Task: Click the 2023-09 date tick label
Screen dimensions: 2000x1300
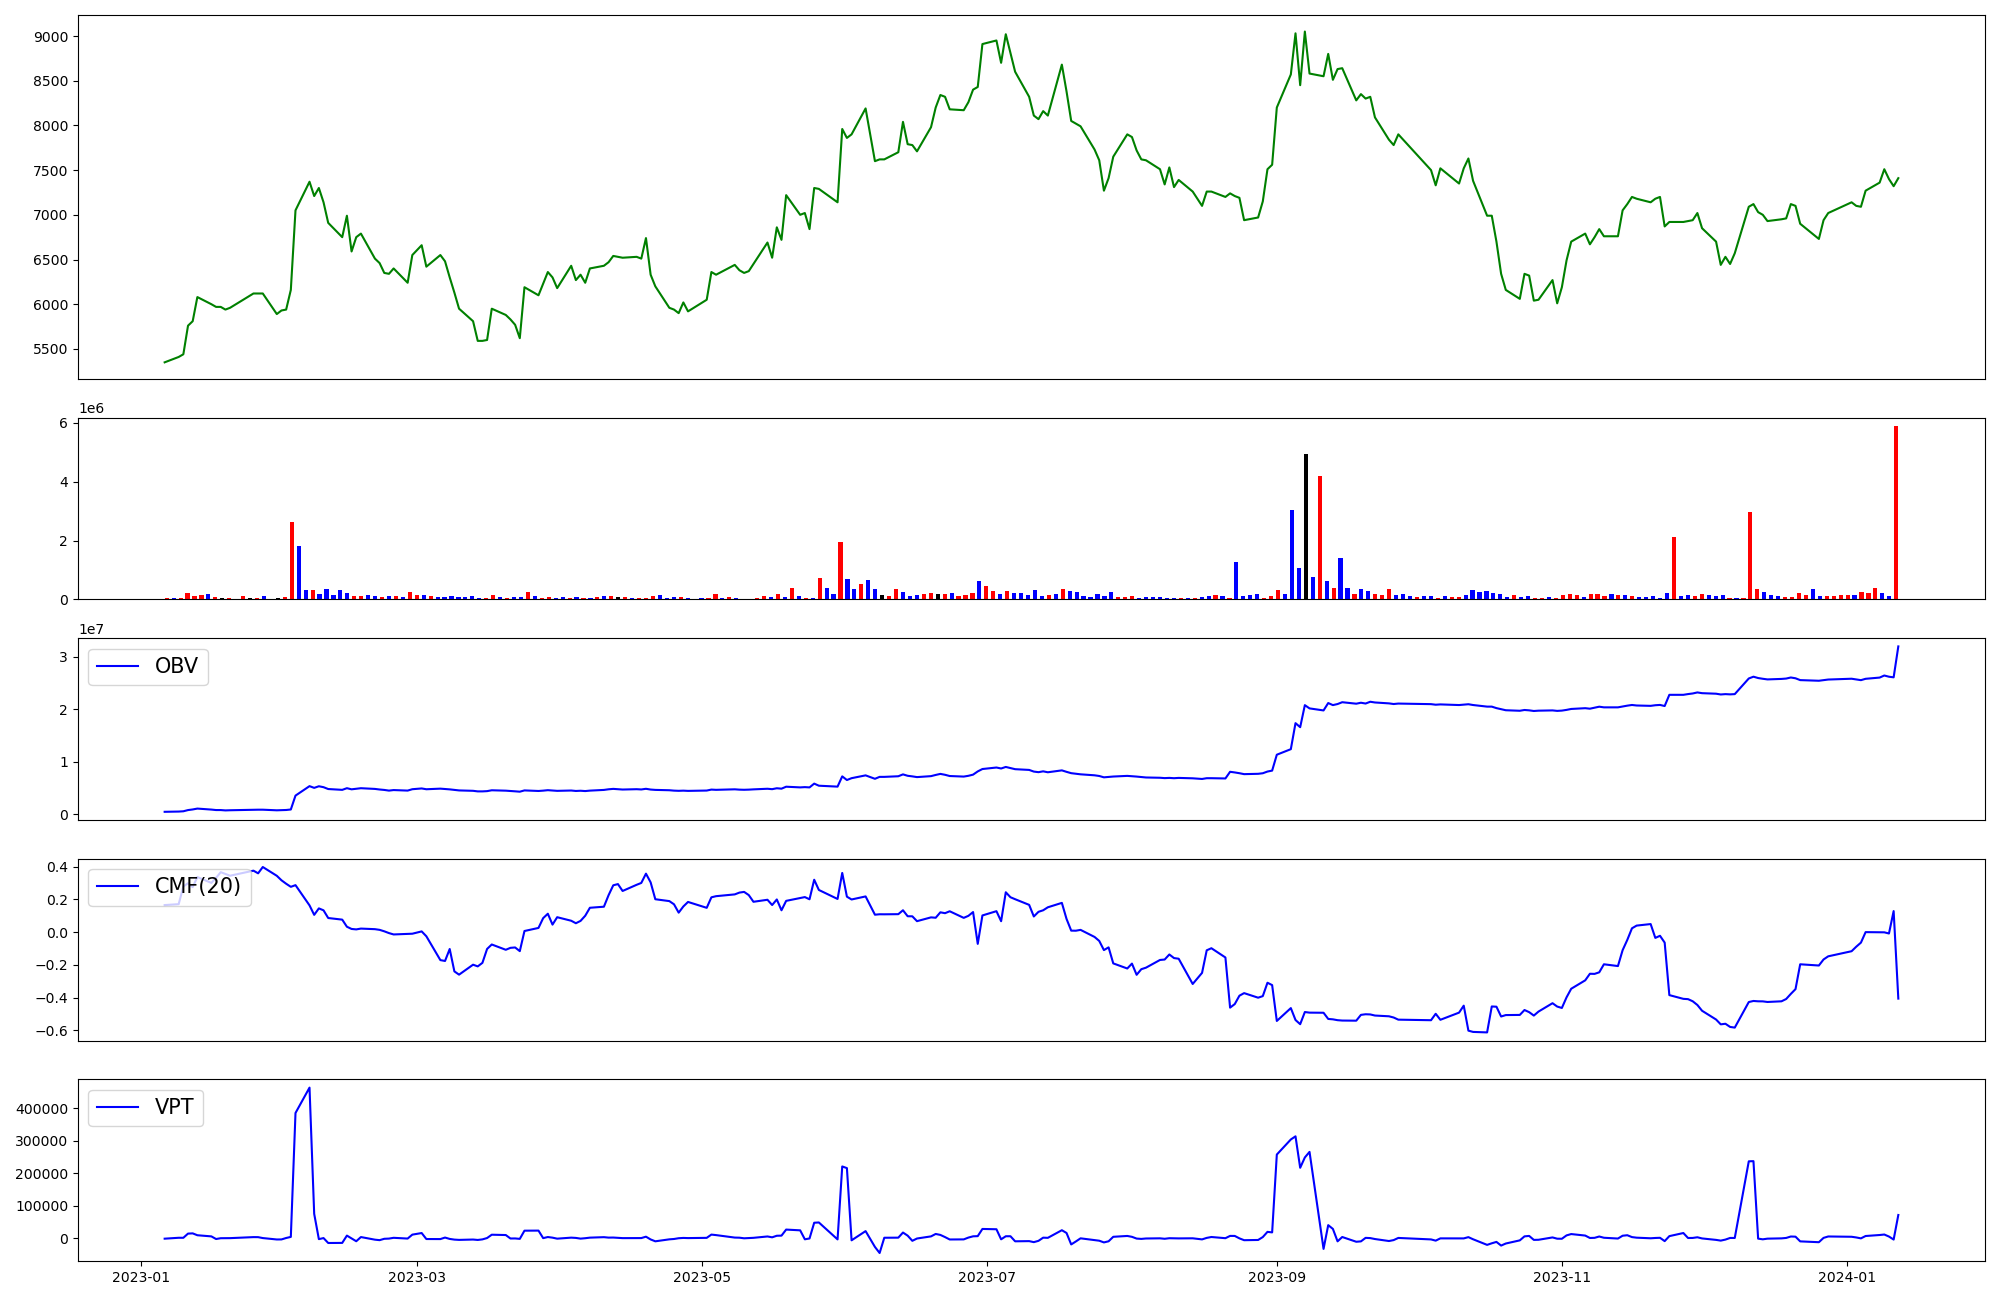Action: pos(1277,1277)
